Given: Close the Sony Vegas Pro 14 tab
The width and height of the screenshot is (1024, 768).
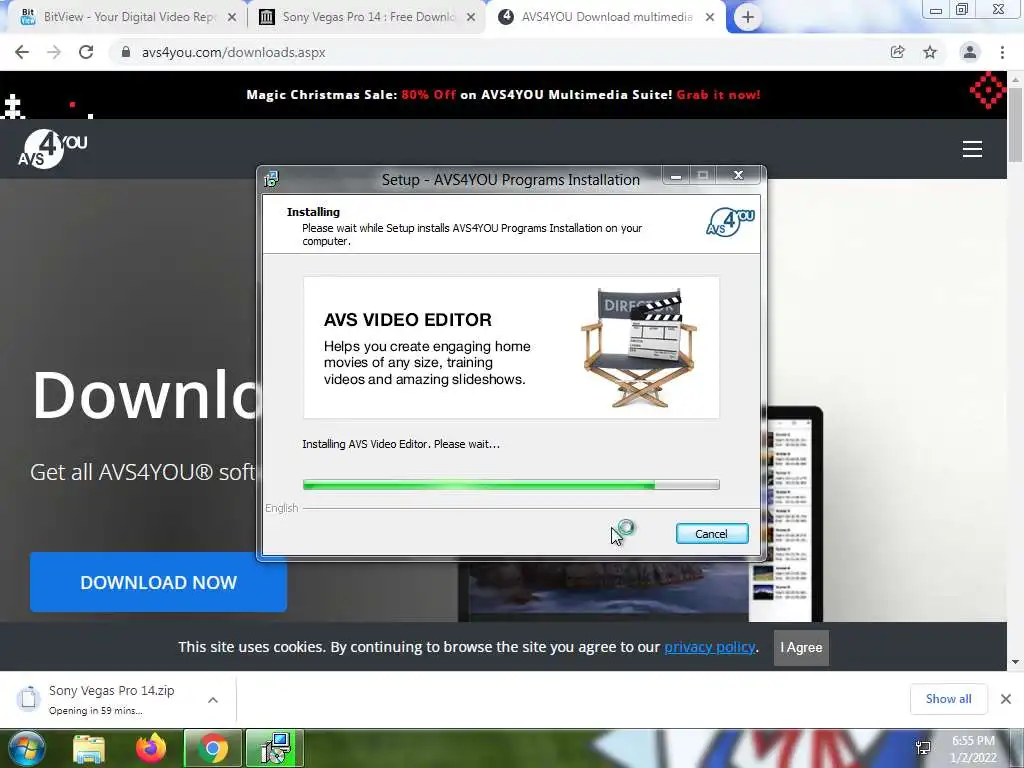Looking at the screenshot, I should [471, 18].
